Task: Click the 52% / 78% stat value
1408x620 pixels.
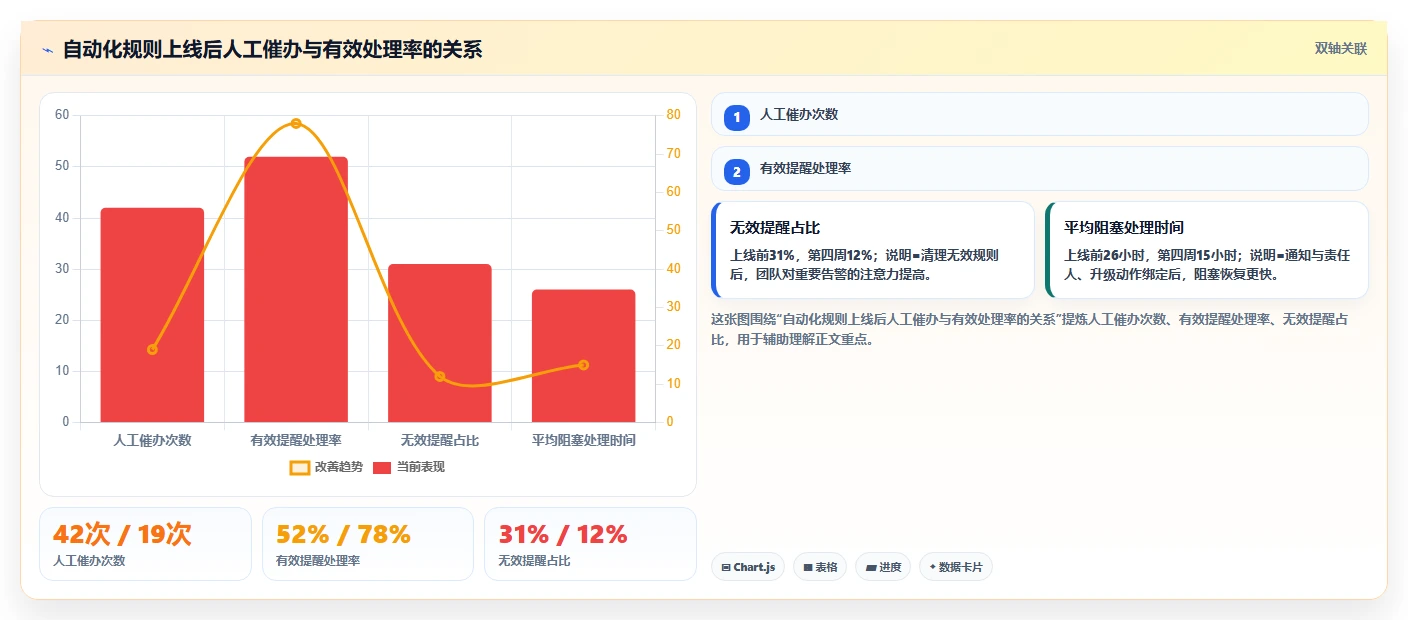Action: point(343,535)
